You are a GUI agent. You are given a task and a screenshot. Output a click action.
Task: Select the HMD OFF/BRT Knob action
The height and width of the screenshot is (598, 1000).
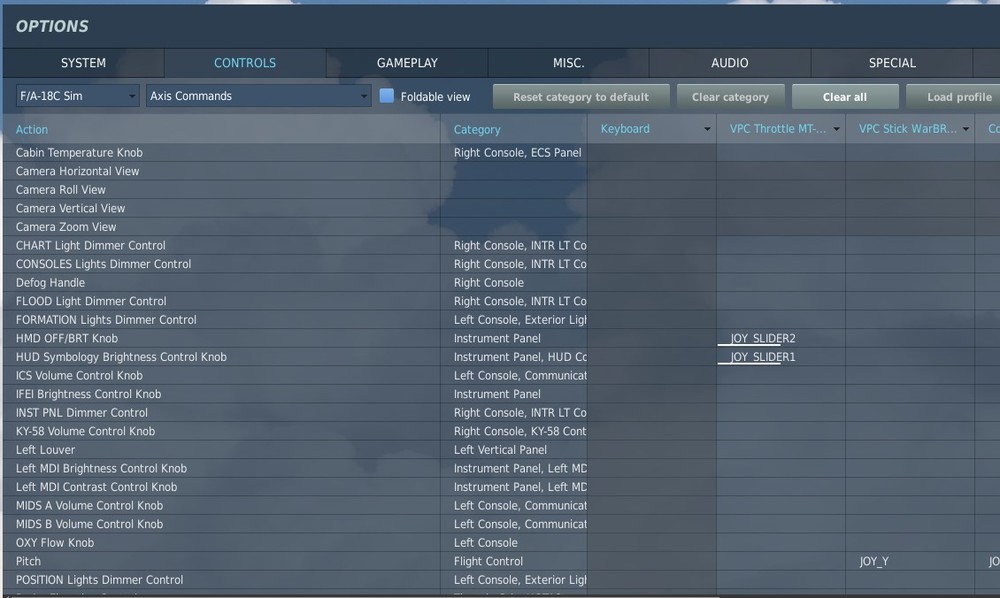click(x=221, y=339)
